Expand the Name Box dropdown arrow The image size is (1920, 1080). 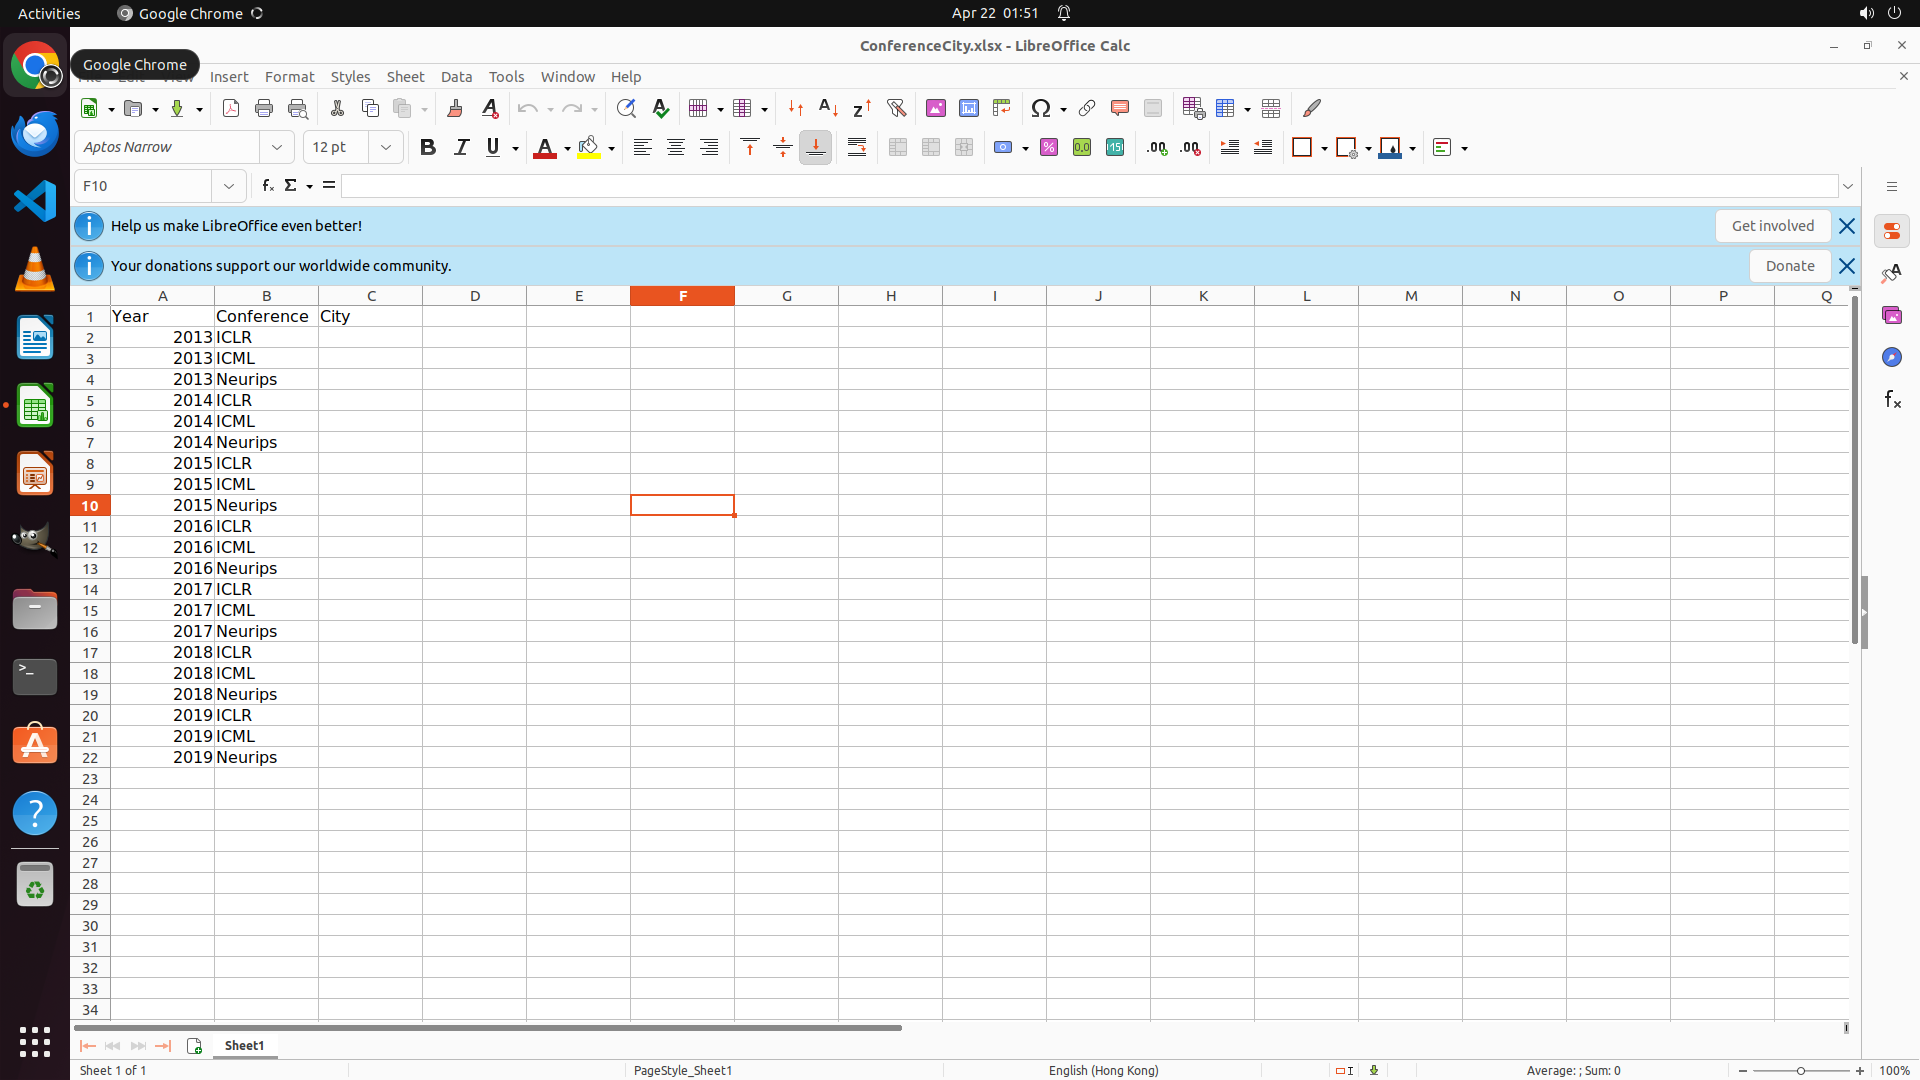(x=229, y=186)
